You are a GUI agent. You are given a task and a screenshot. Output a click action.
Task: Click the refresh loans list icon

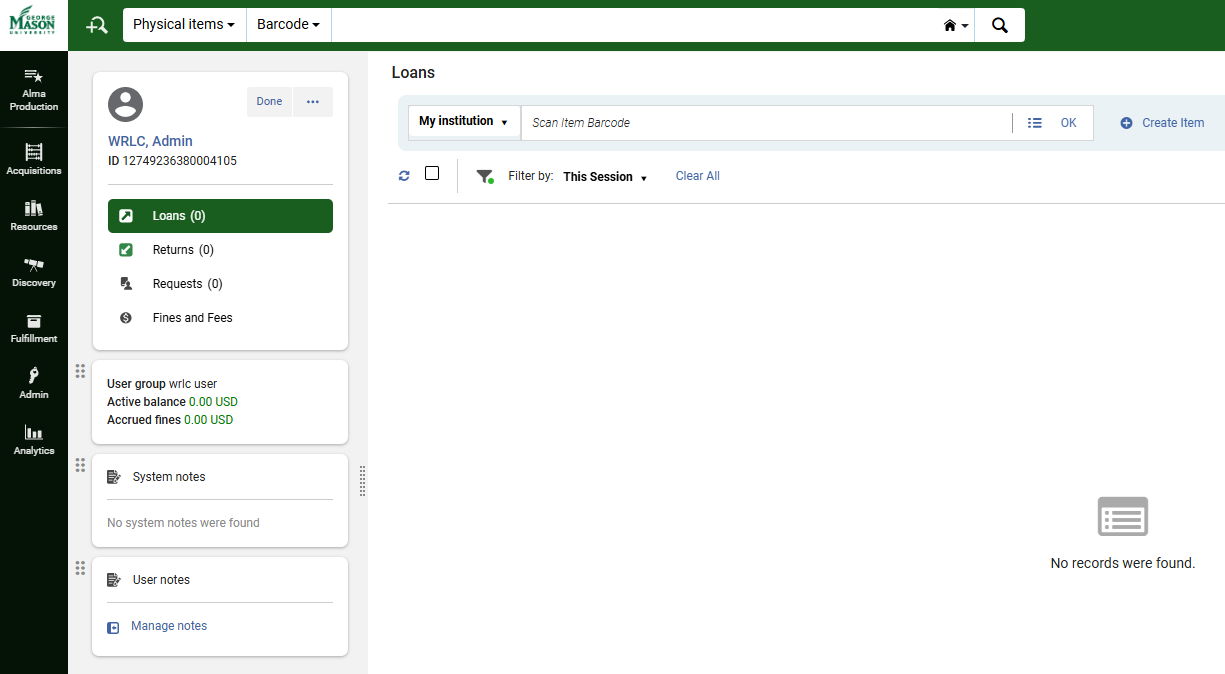tap(404, 176)
